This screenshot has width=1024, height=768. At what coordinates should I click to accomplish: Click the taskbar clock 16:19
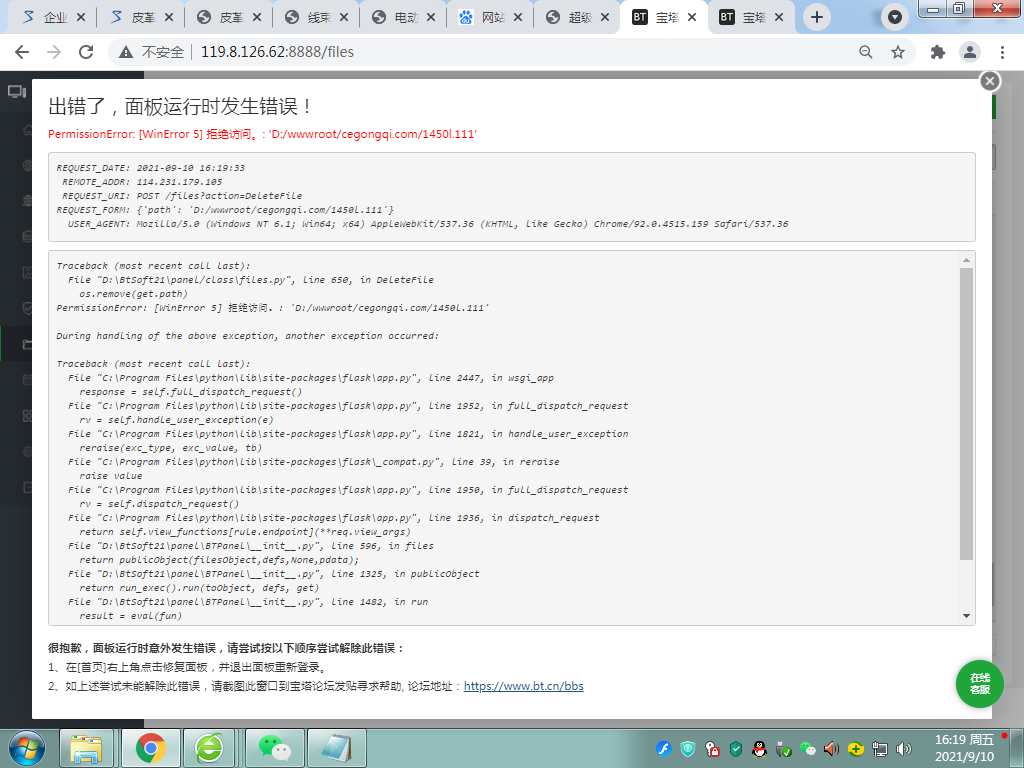tap(964, 748)
